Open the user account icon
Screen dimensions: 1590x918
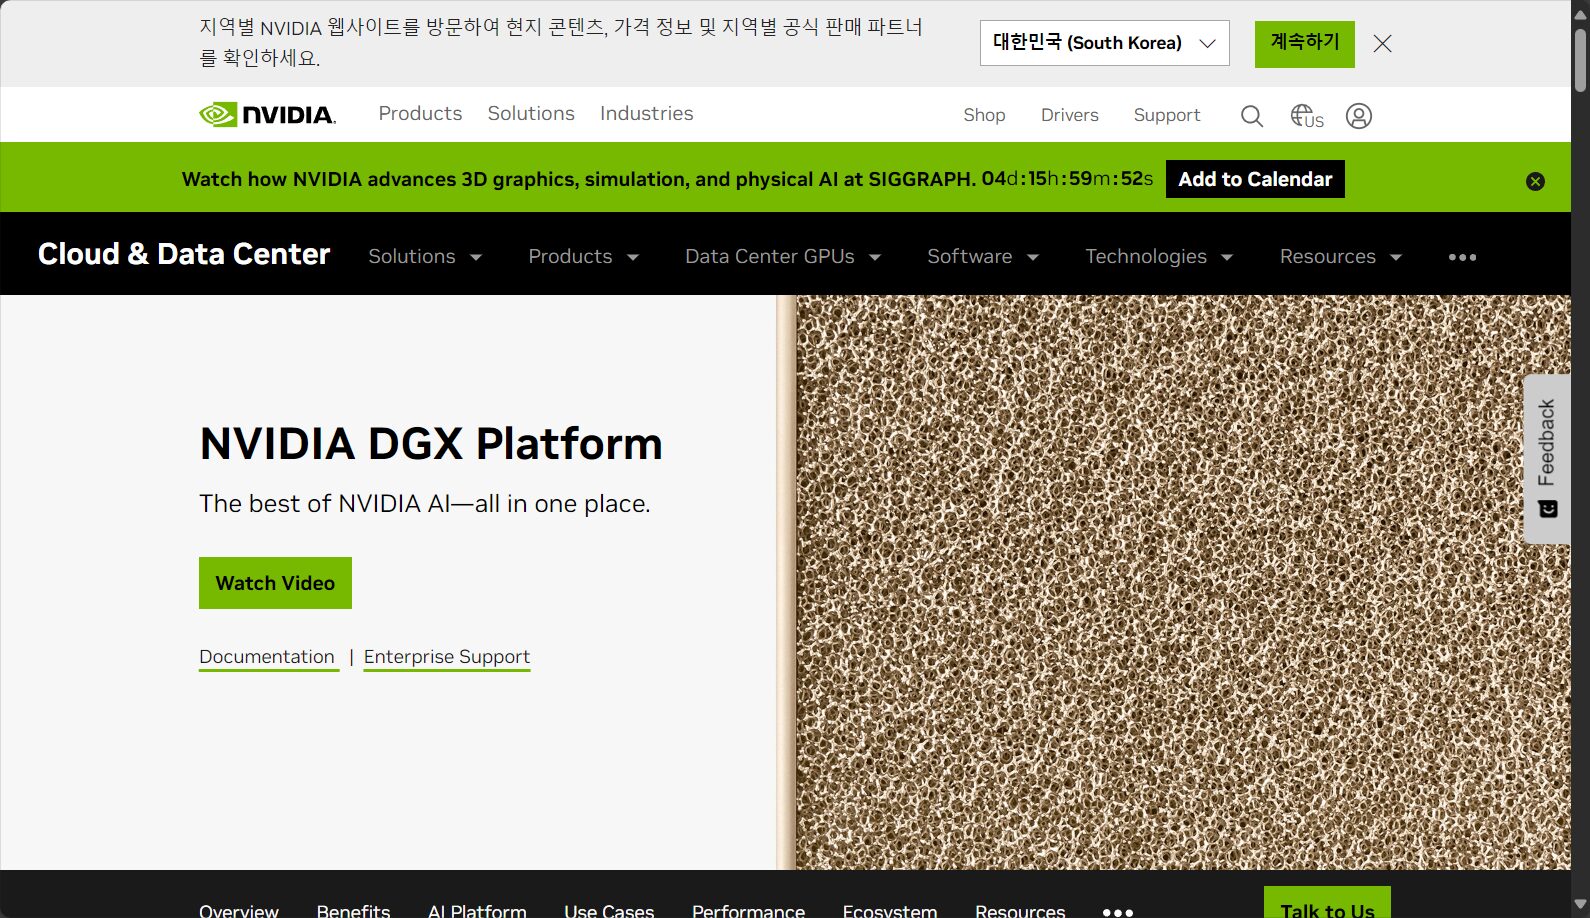tap(1358, 116)
